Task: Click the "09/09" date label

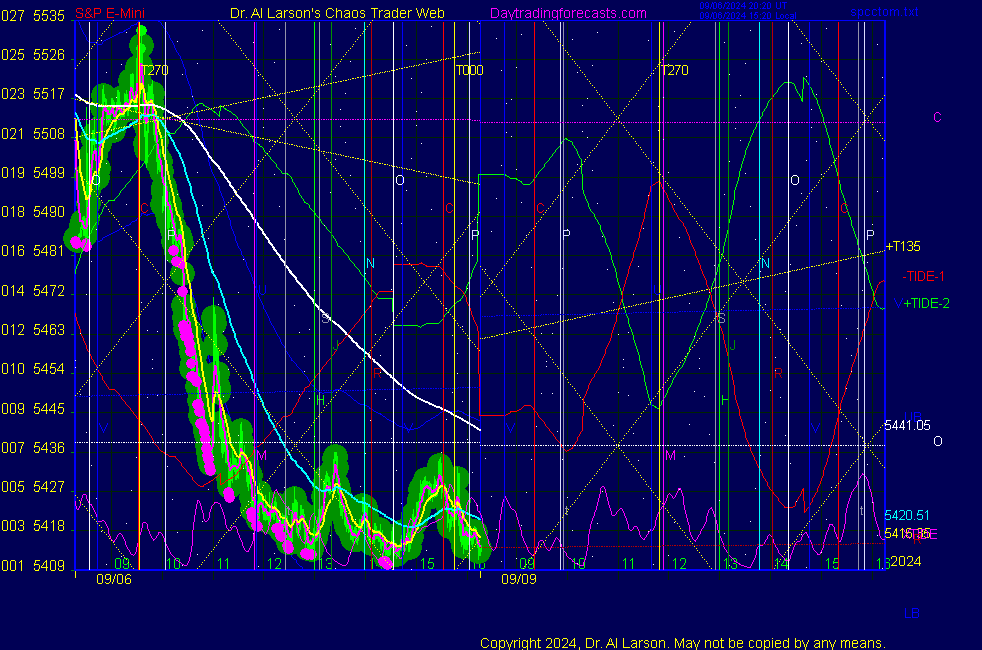Action: pyautogui.click(x=519, y=579)
